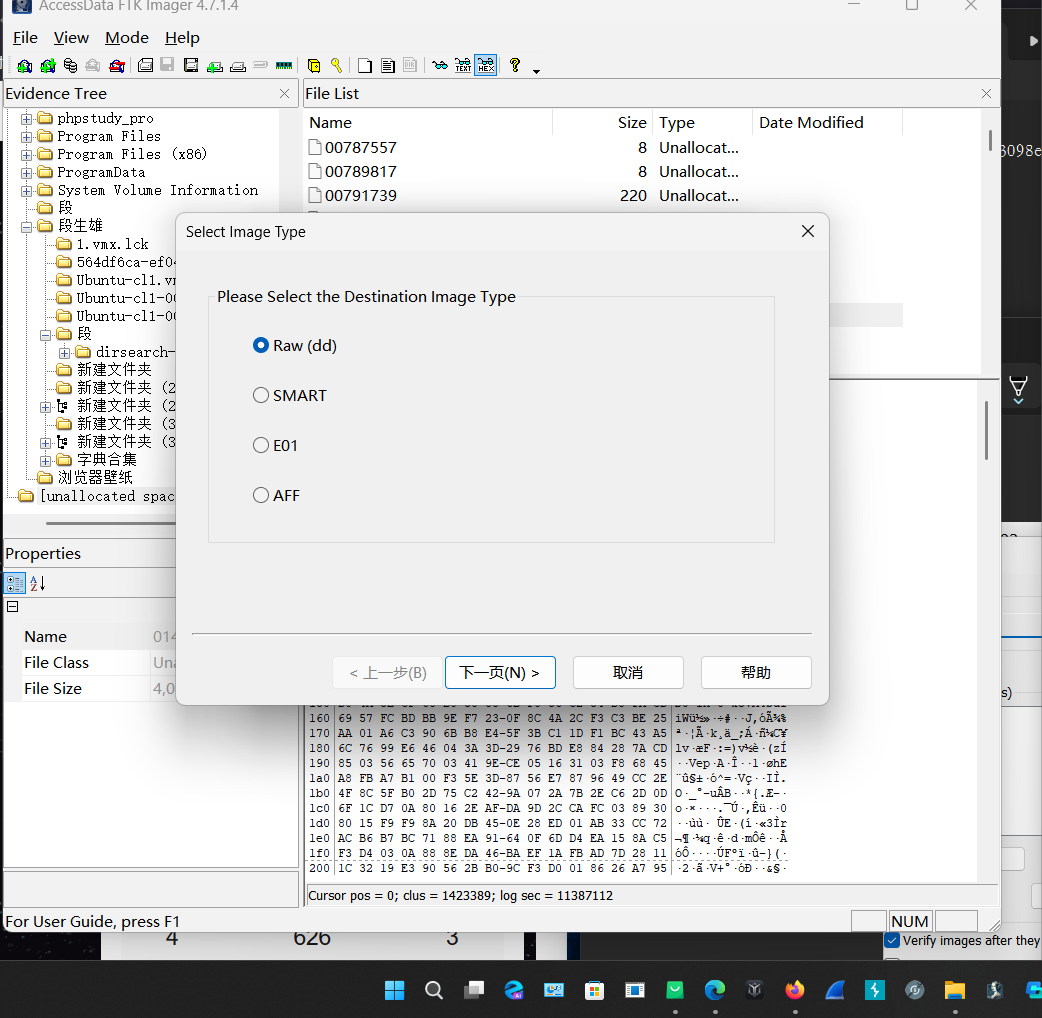The image size is (1042, 1018).
Task: Click Export File Hash List icon
Action: [x=388, y=65]
